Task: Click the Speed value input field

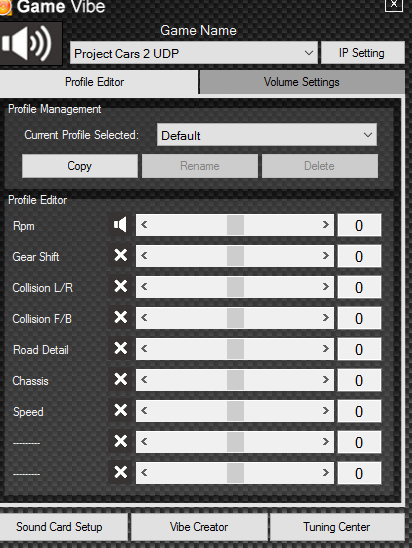Action: (x=359, y=411)
